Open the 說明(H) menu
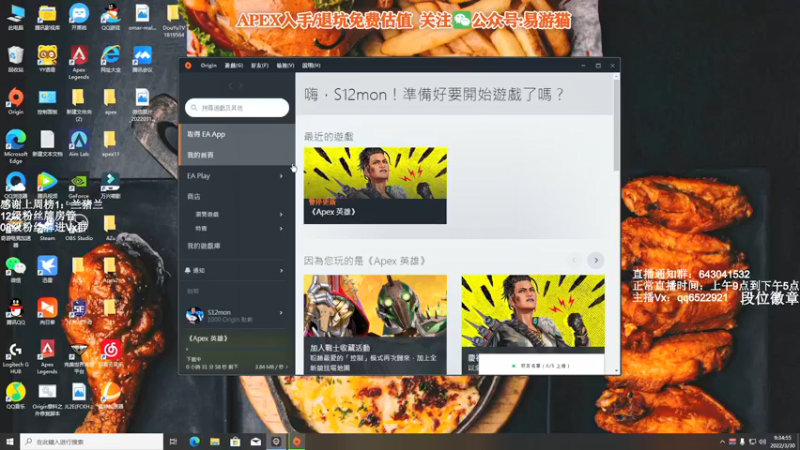Image resolution: width=800 pixels, height=450 pixels. click(311, 65)
